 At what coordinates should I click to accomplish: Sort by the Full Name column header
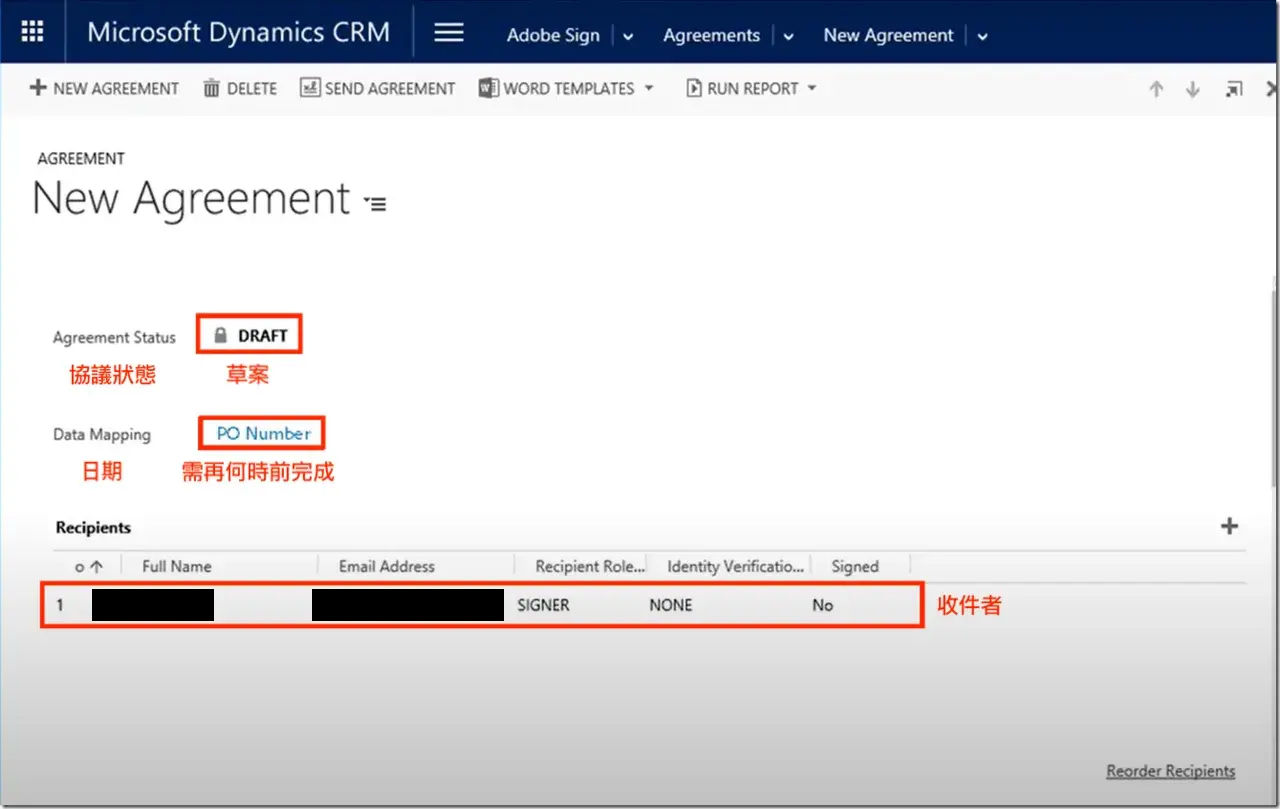pos(177,566)
